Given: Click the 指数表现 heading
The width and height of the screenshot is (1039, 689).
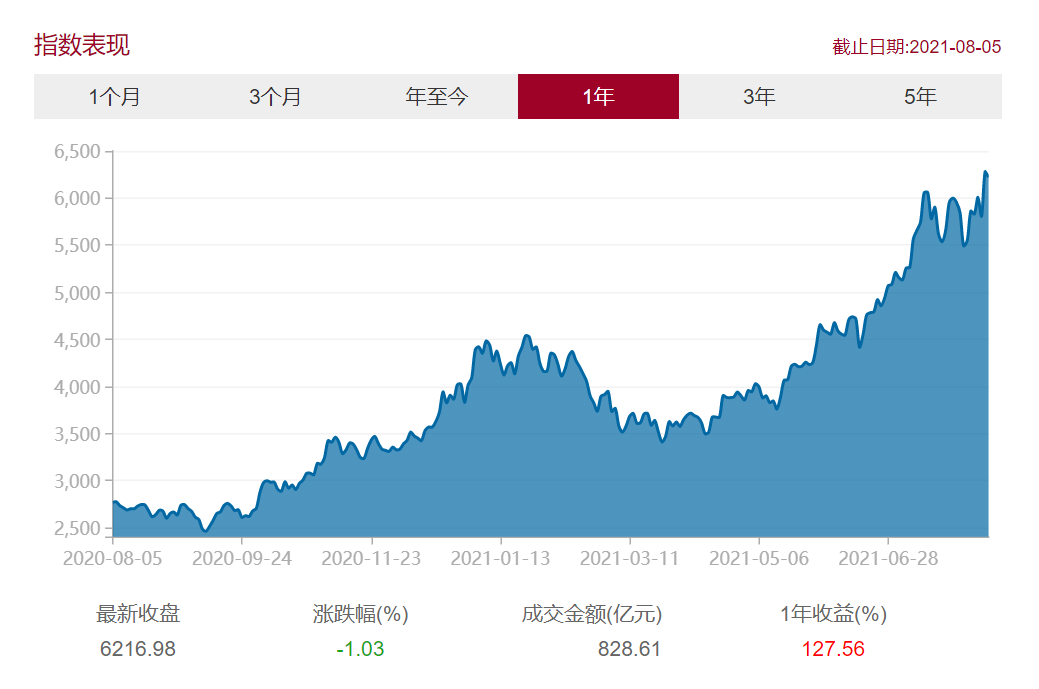Looking at the screenshot, I should (x=82, y=45).
